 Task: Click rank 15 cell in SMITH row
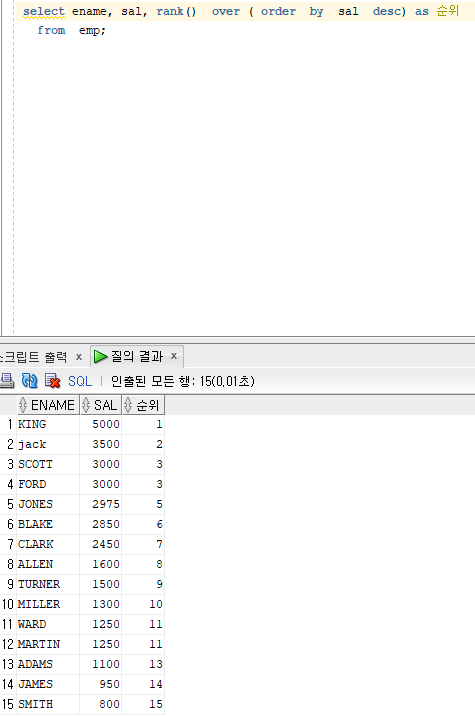coord(143,705)
